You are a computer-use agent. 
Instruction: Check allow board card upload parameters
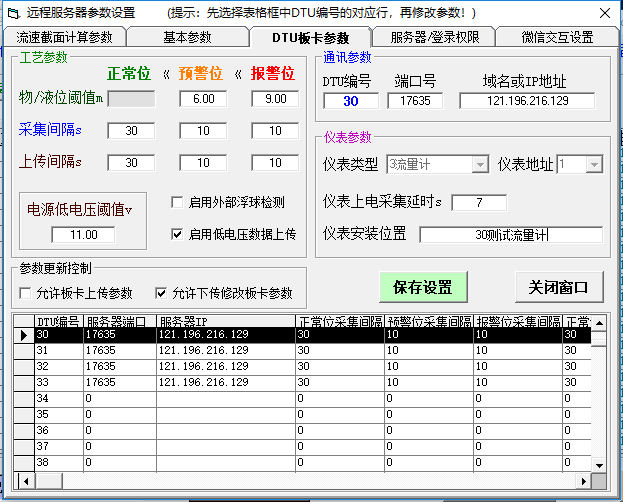pos(25,293)
